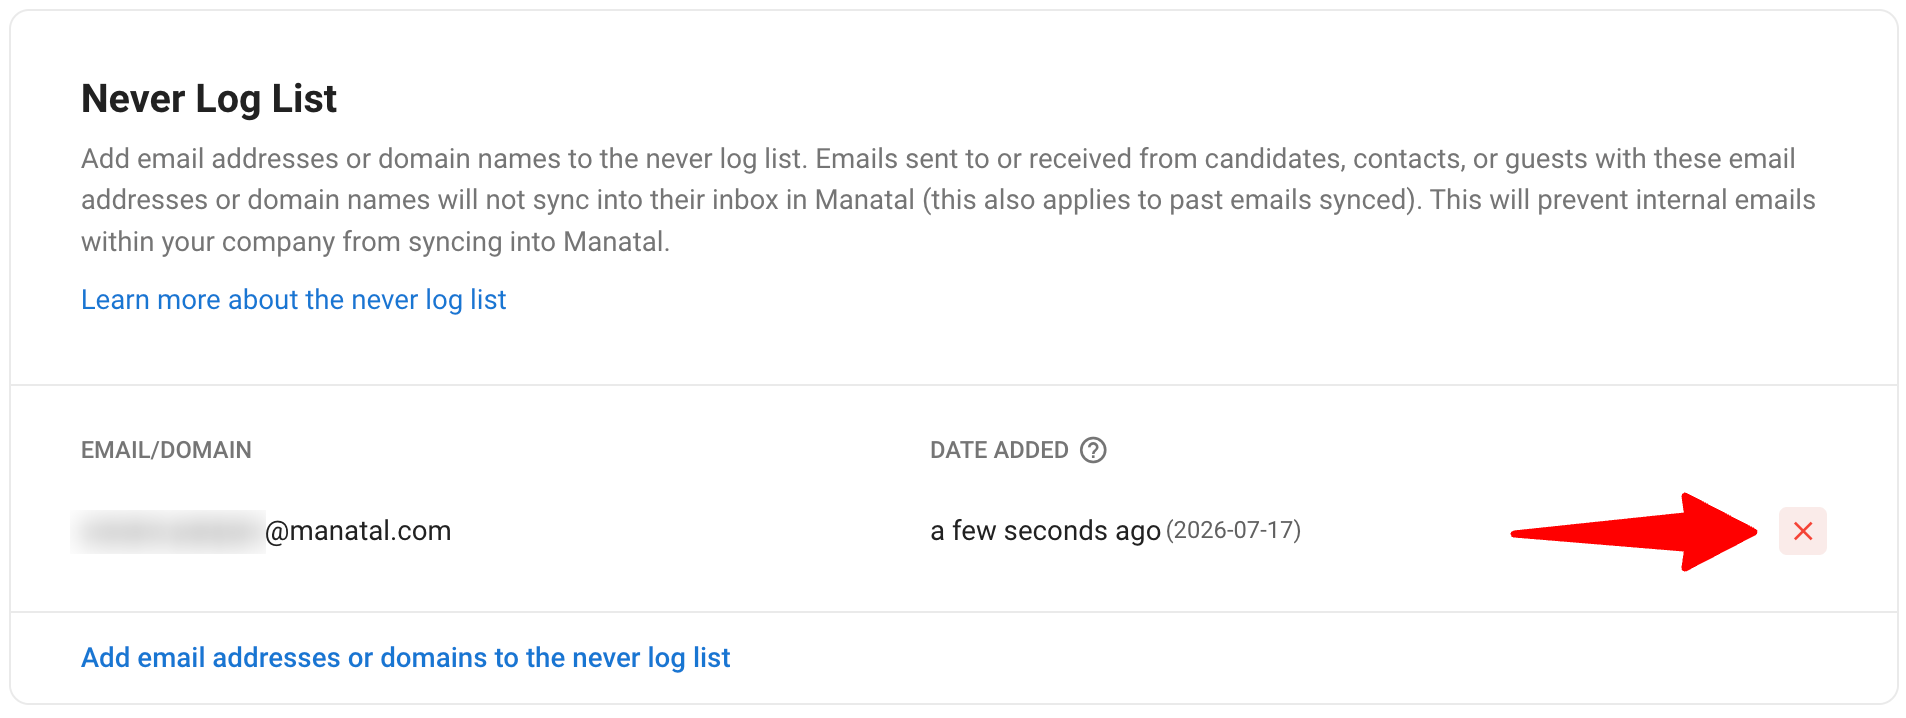Click the (2026-07-17) date text
1906x718 pixels.
click(x=1233, y=530)
